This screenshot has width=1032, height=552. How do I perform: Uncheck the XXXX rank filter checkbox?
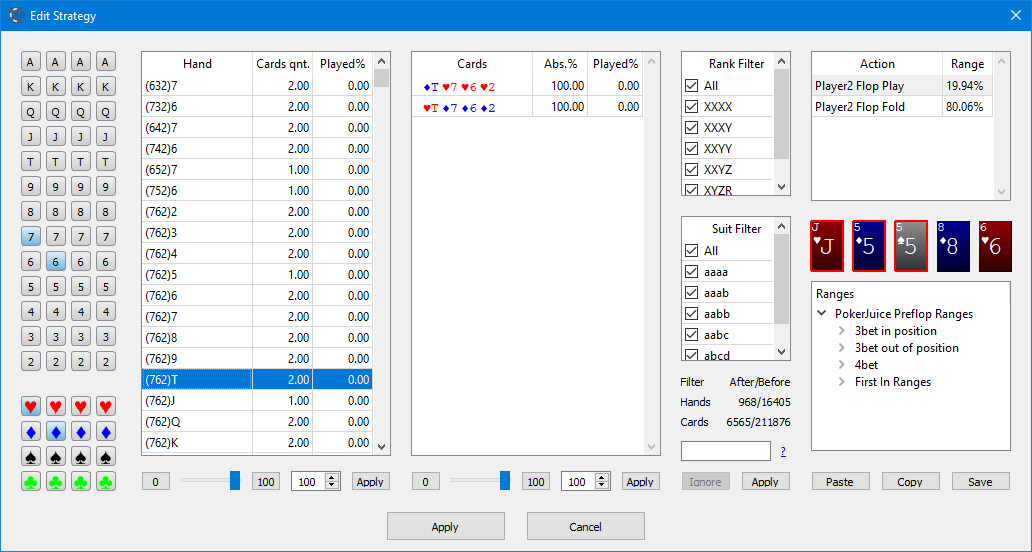pyautogui.click(x=691, y=107)
